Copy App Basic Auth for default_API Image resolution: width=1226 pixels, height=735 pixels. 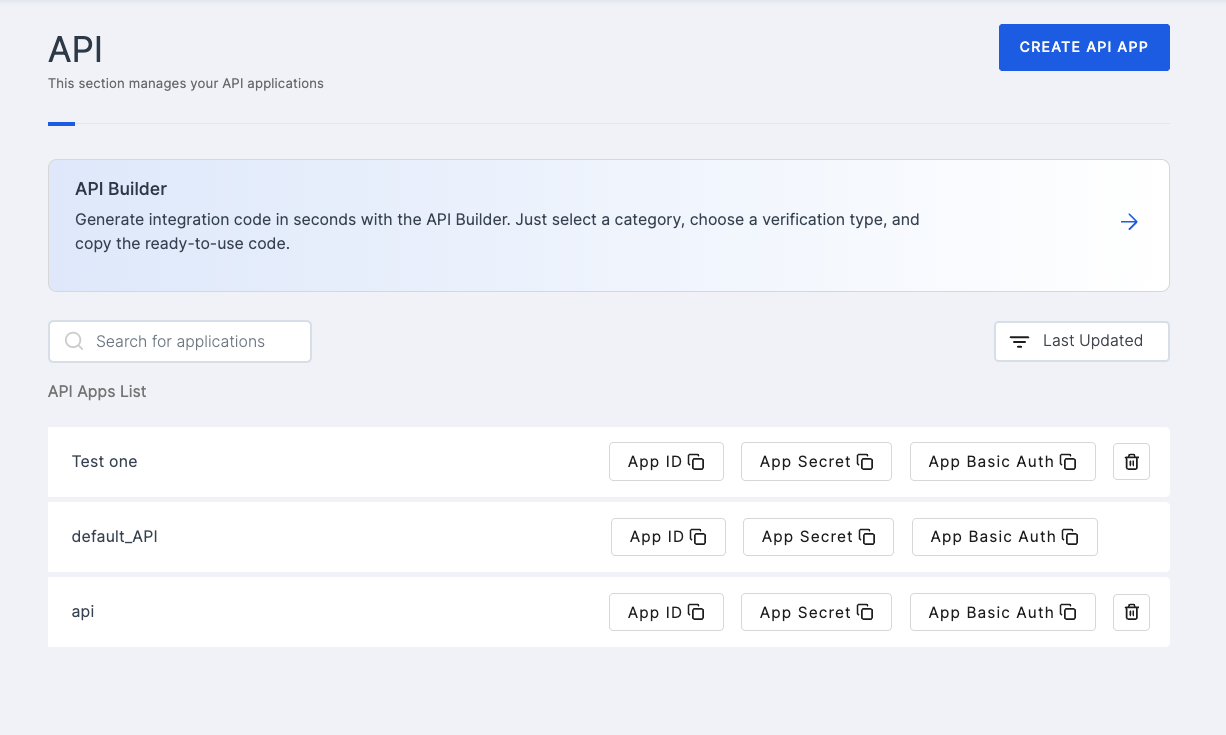coord(1004,537)
